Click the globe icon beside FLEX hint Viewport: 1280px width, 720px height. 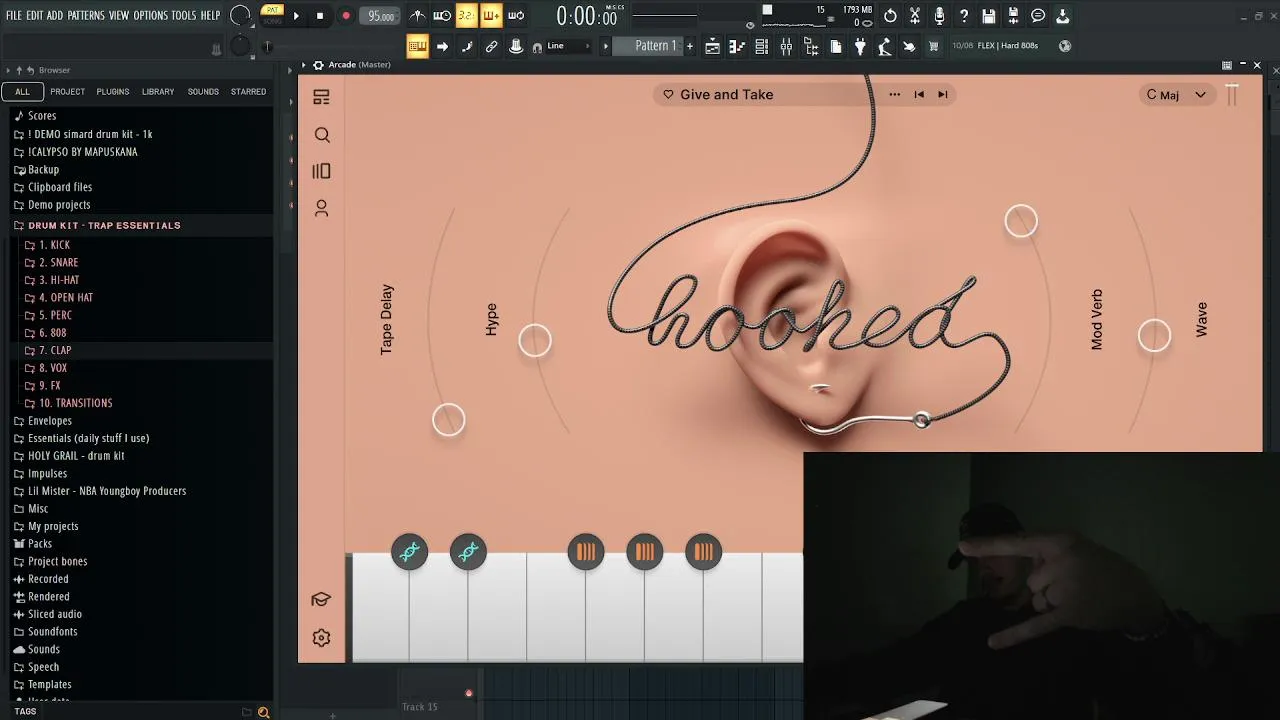point(1065,46)
